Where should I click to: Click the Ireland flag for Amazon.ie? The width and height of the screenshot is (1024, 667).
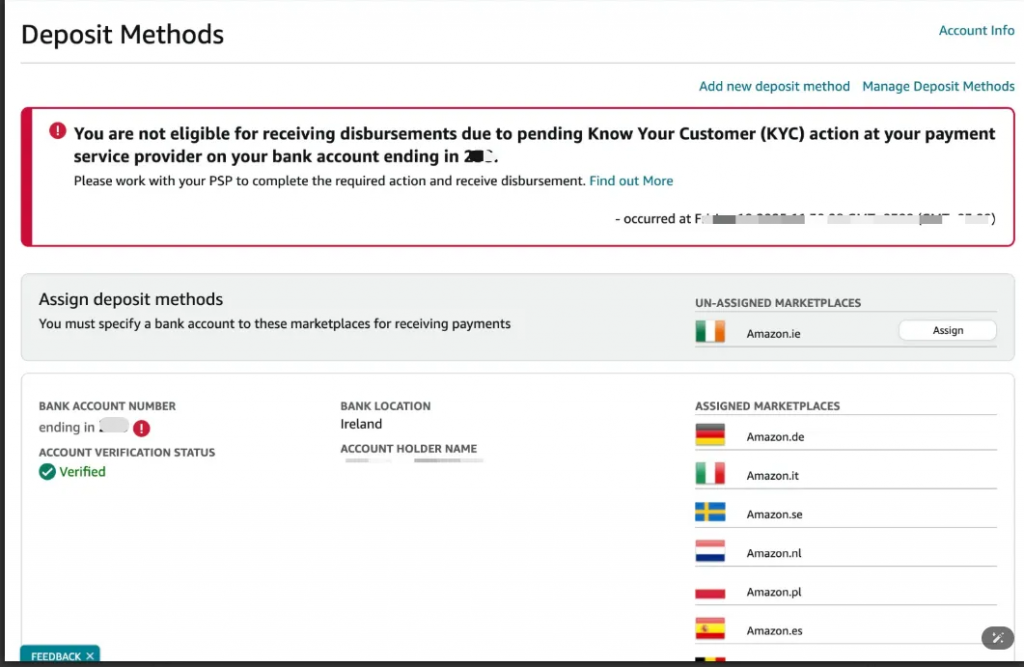point(710,332)
